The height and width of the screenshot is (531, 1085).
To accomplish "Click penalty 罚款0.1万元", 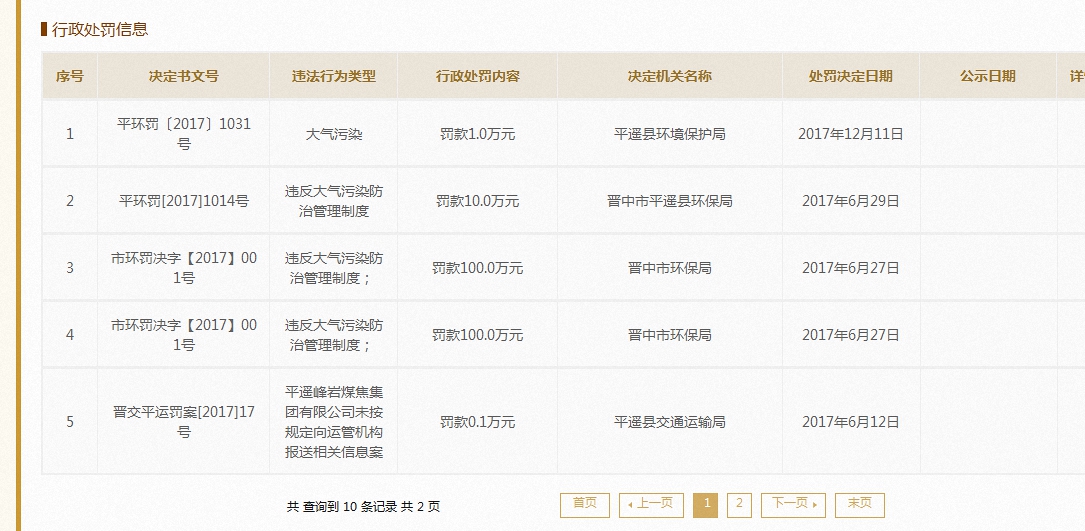I will pyautogui.click(x=477, y=422).
